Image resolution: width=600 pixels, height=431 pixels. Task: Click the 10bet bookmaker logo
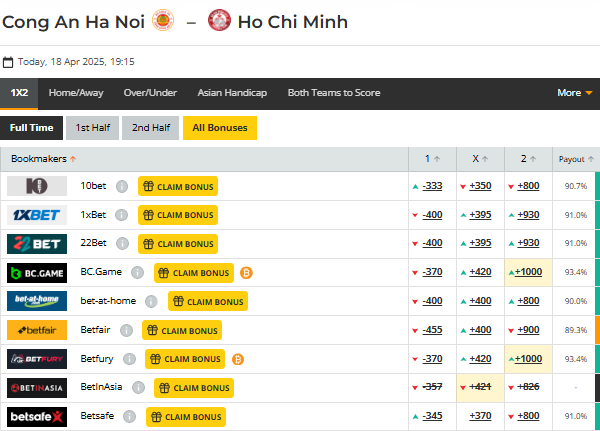pos(37,186)
